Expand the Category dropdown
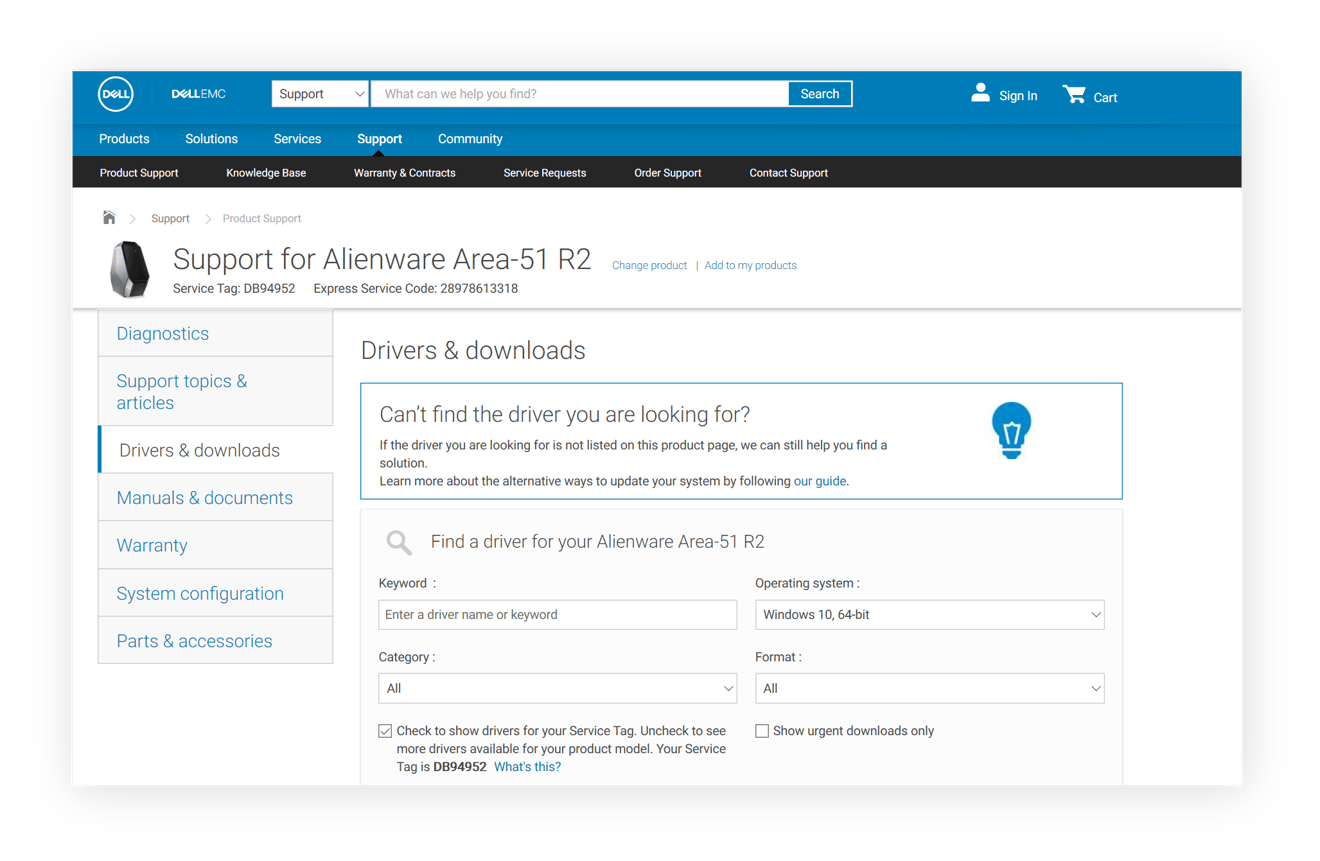Image resolution: width=1320 pixels, height=861 pixels. pos(558,688)
